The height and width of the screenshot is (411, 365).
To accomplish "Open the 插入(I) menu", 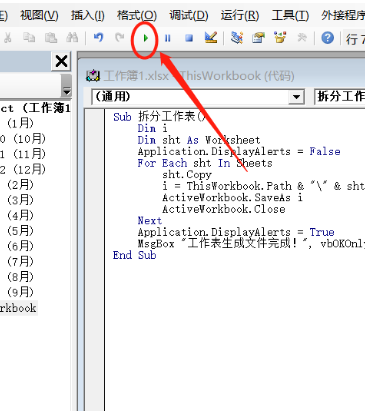I will [x=88, y=15].
